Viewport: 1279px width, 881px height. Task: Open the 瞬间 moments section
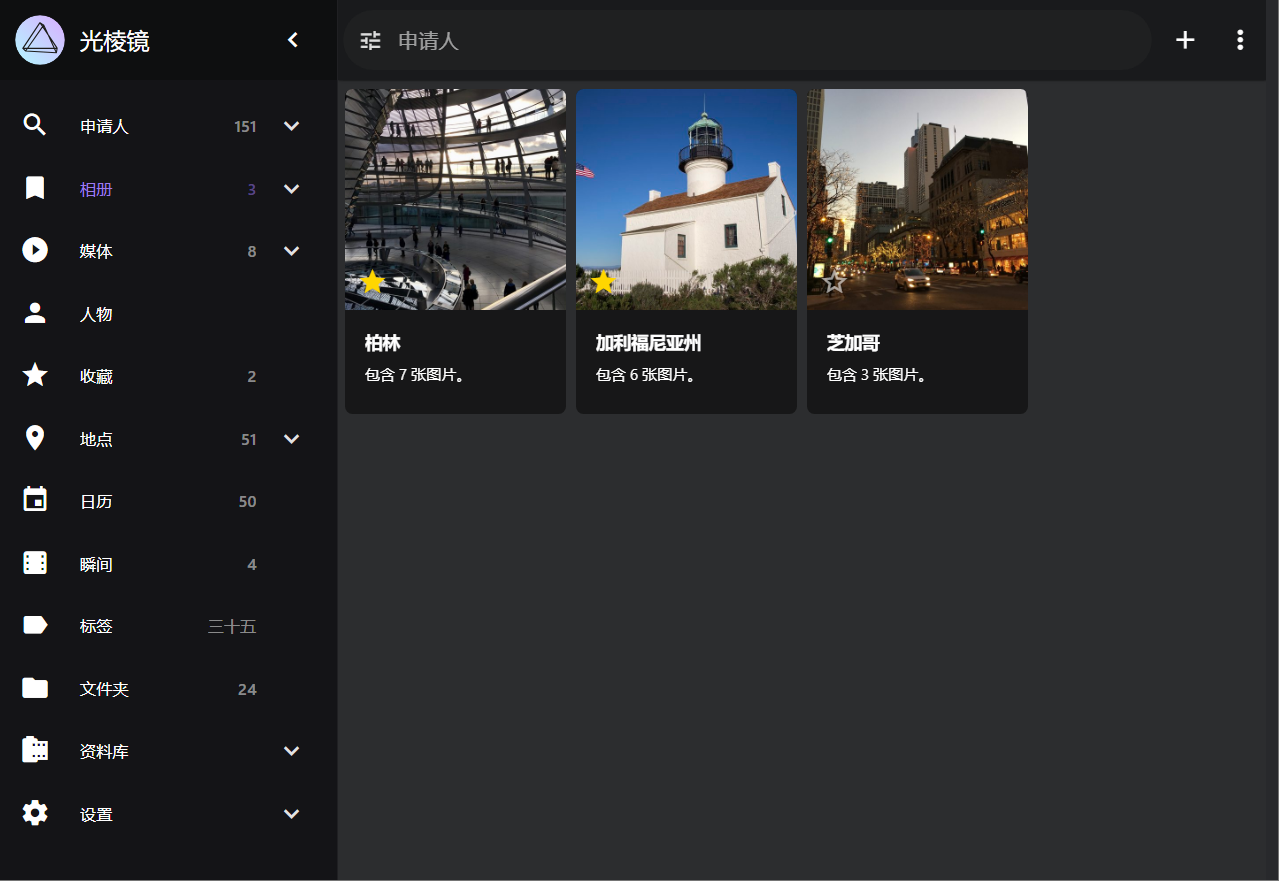96,564
